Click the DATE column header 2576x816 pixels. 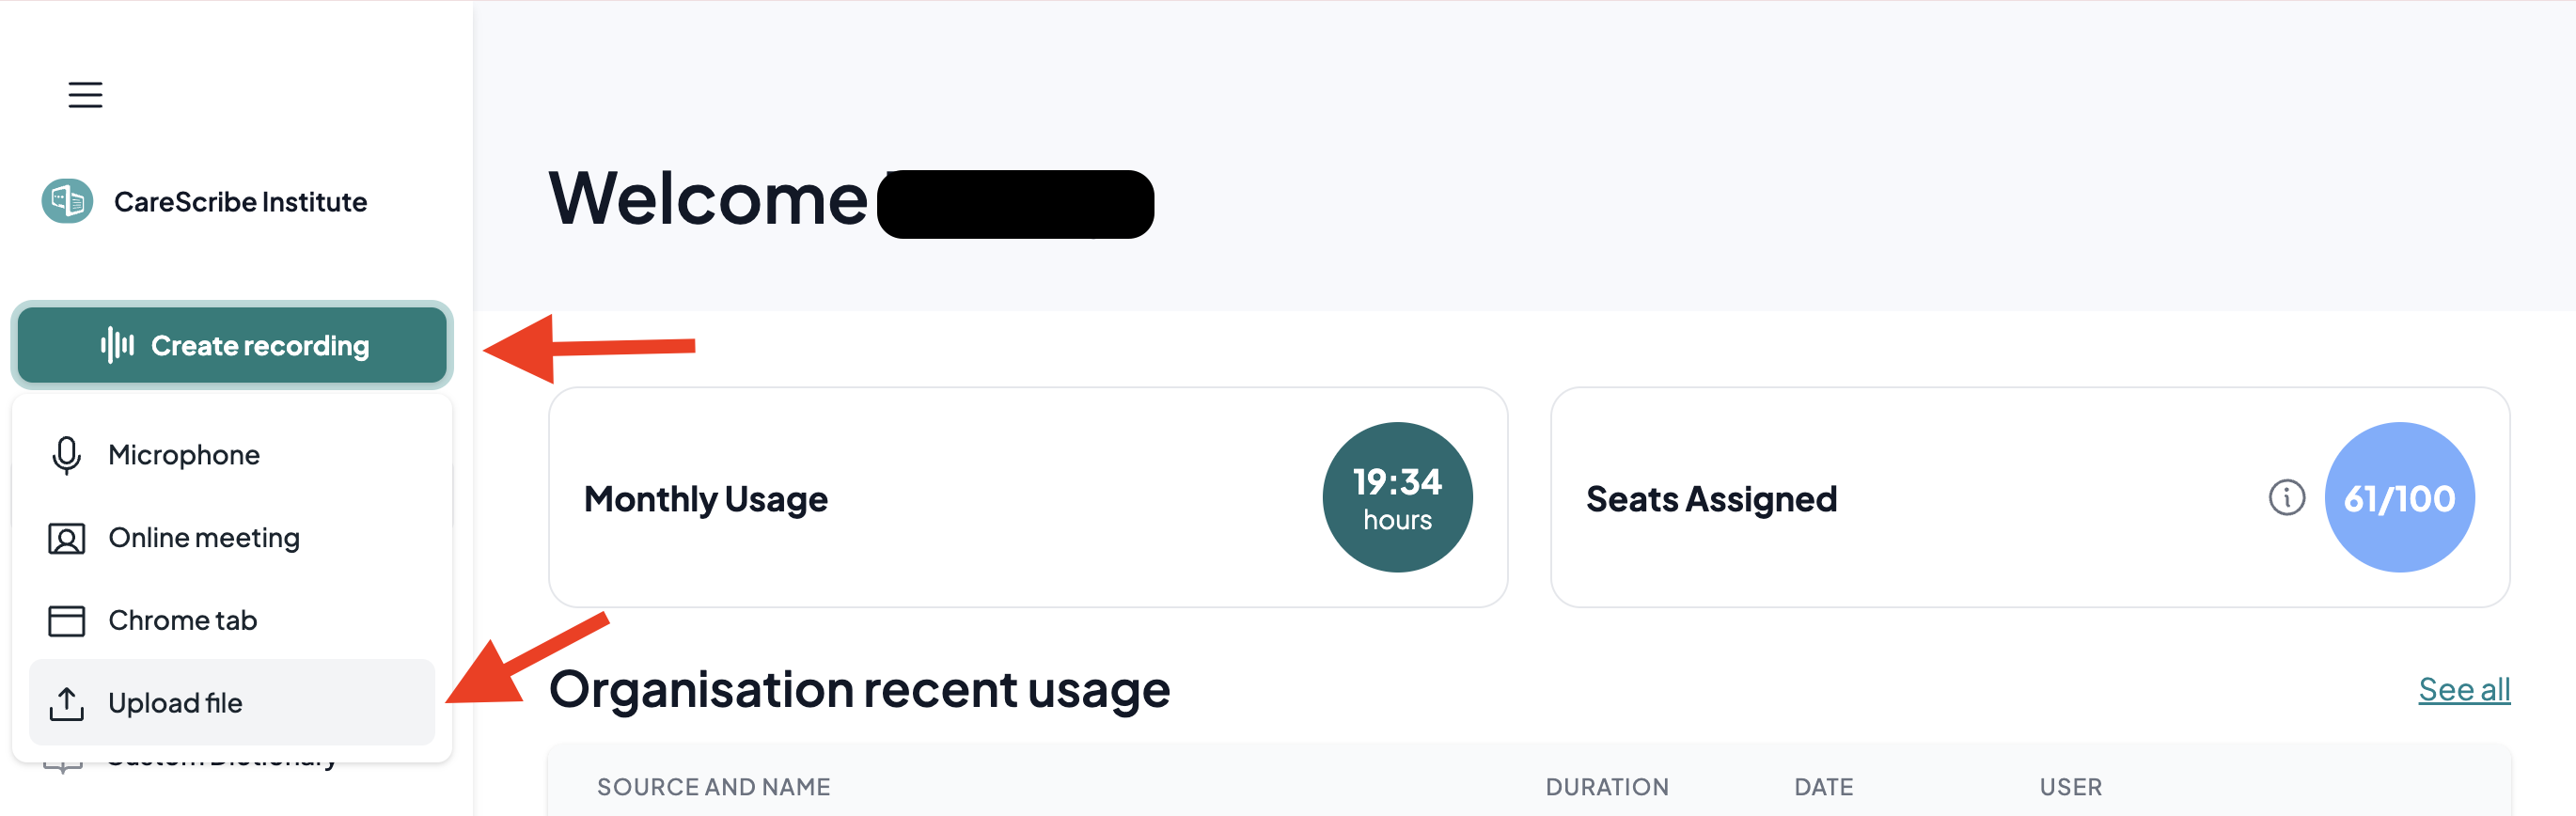pos(1824,787)
